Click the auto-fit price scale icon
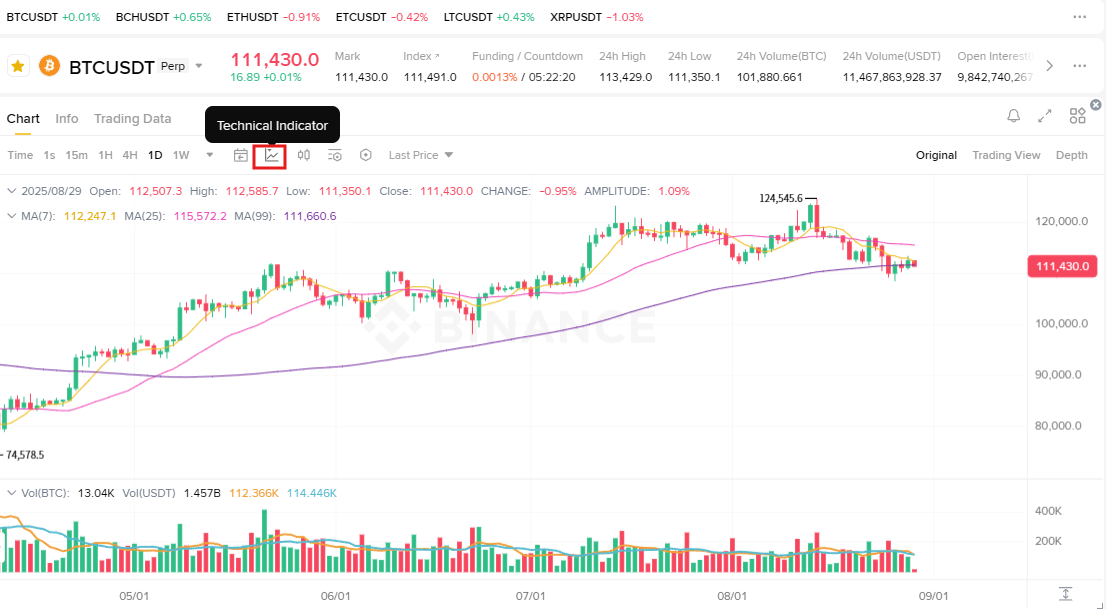The height and width of the screenshot is (609, 1106). click(1065, 594)
